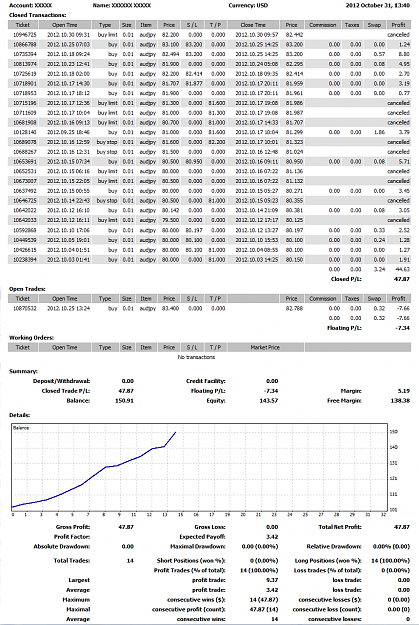This screenshot has height=625, width=419.
Task: Select the profit value 2.52
Action: 404,230
